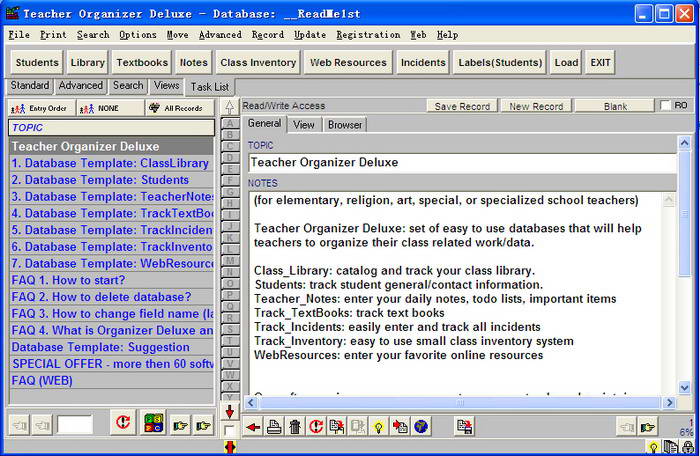Open the Advanced menu in the menu bar

click(220, 35)
